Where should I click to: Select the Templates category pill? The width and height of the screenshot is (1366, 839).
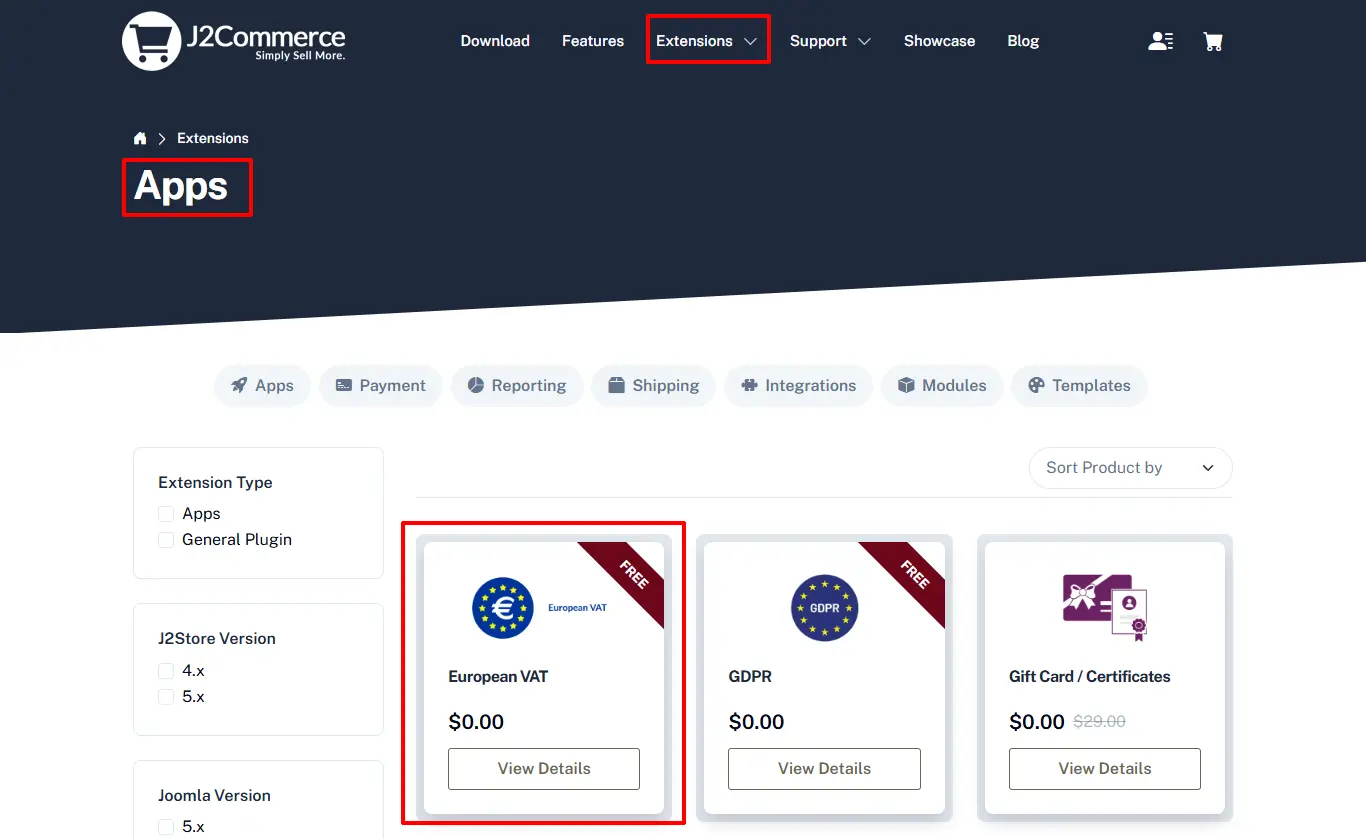coord(1079,385)
